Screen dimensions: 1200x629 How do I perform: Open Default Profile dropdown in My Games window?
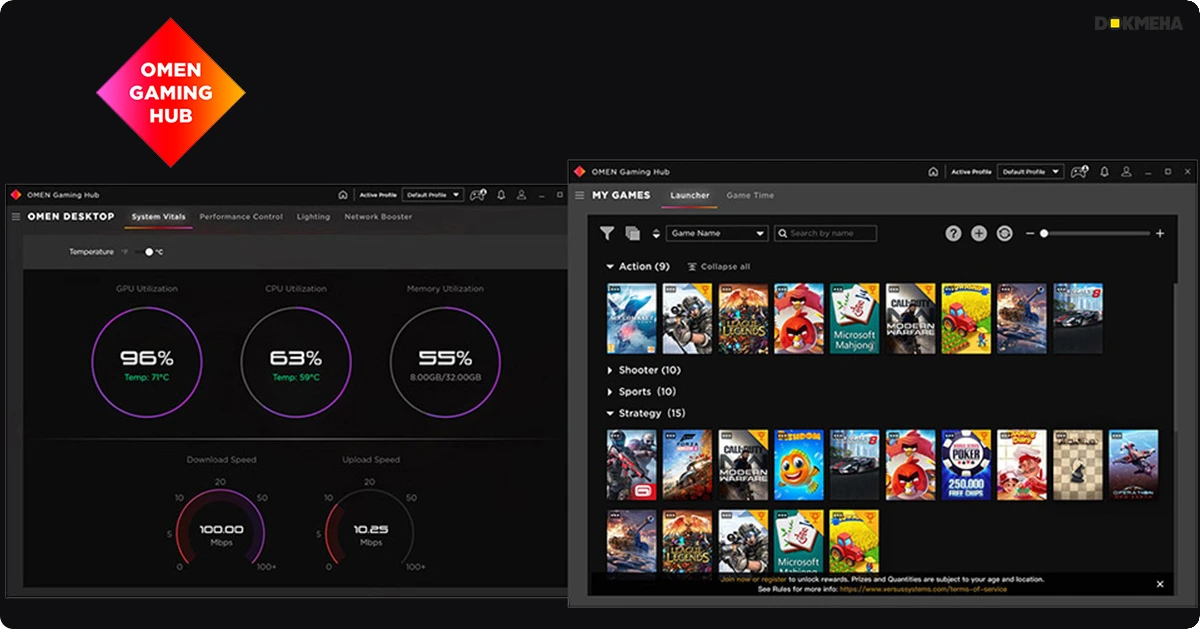click(1031, 172)
